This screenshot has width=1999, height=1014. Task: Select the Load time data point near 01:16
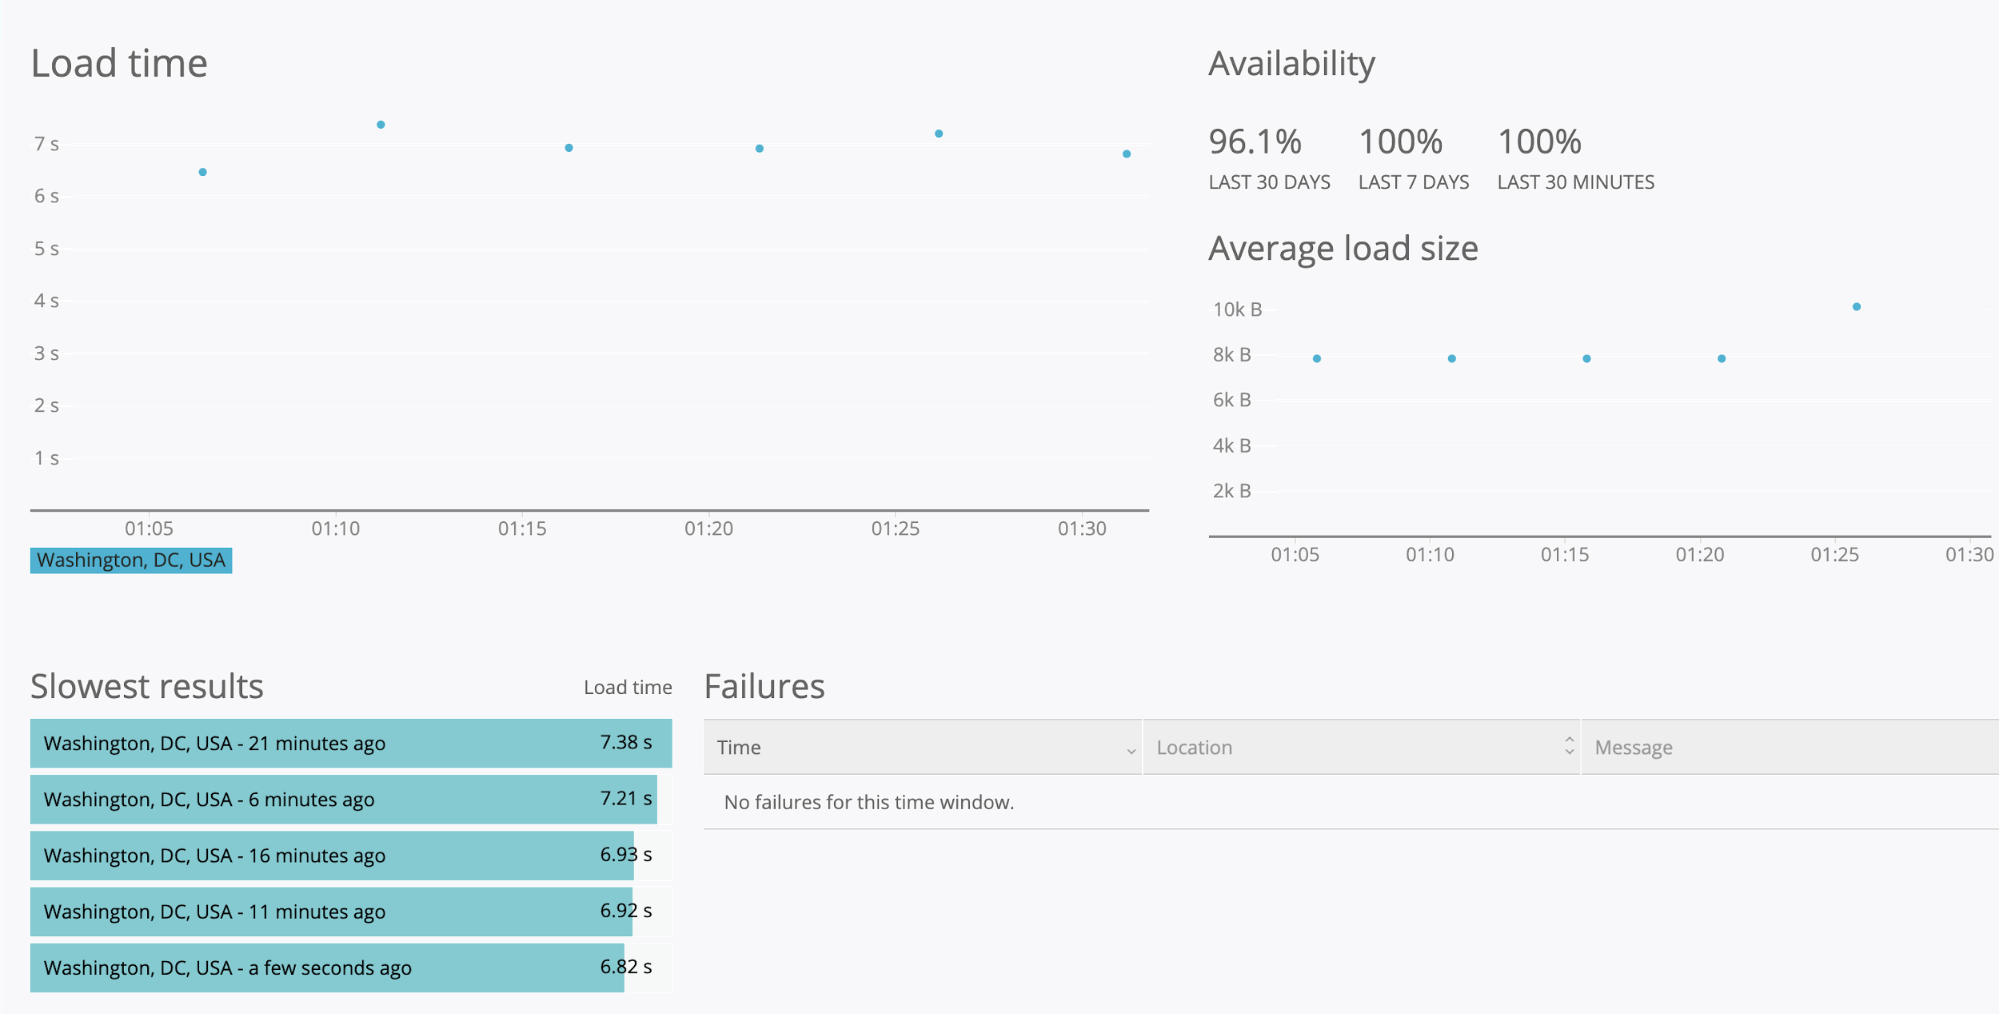coord(569,148)
